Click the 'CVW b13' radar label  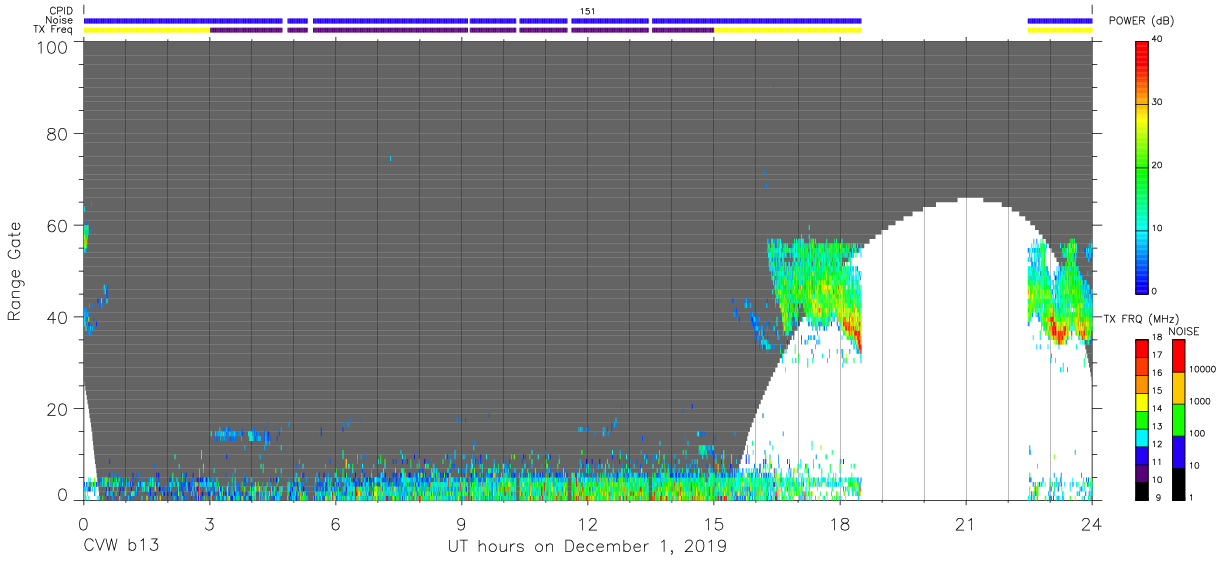point(121,547)
